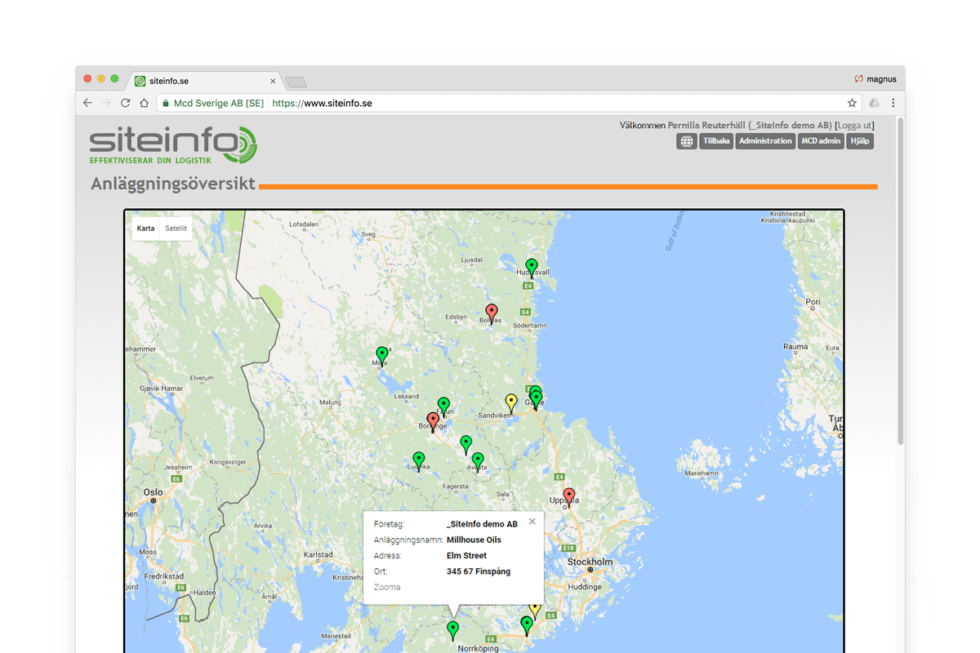This screenshot has height=653, width=980.
Task: Switch map to Satellit view
Action: (176, 229)
